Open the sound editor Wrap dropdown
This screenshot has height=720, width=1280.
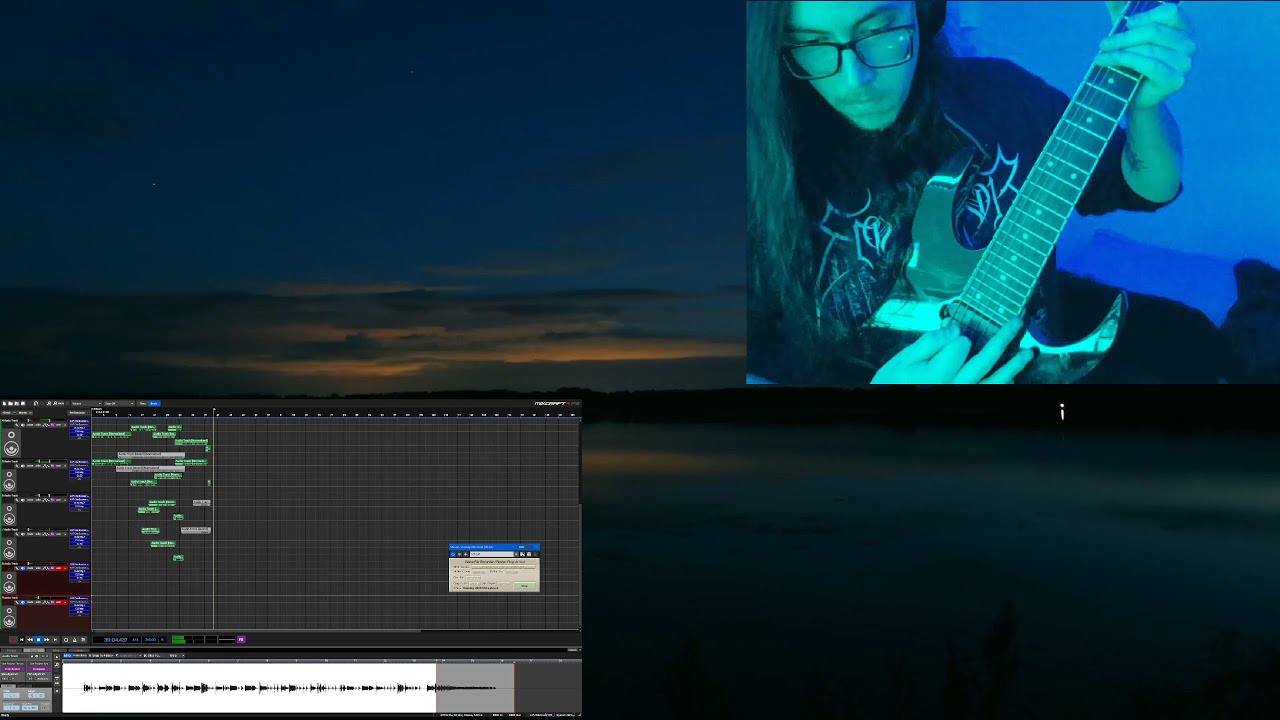click(177, 655)
